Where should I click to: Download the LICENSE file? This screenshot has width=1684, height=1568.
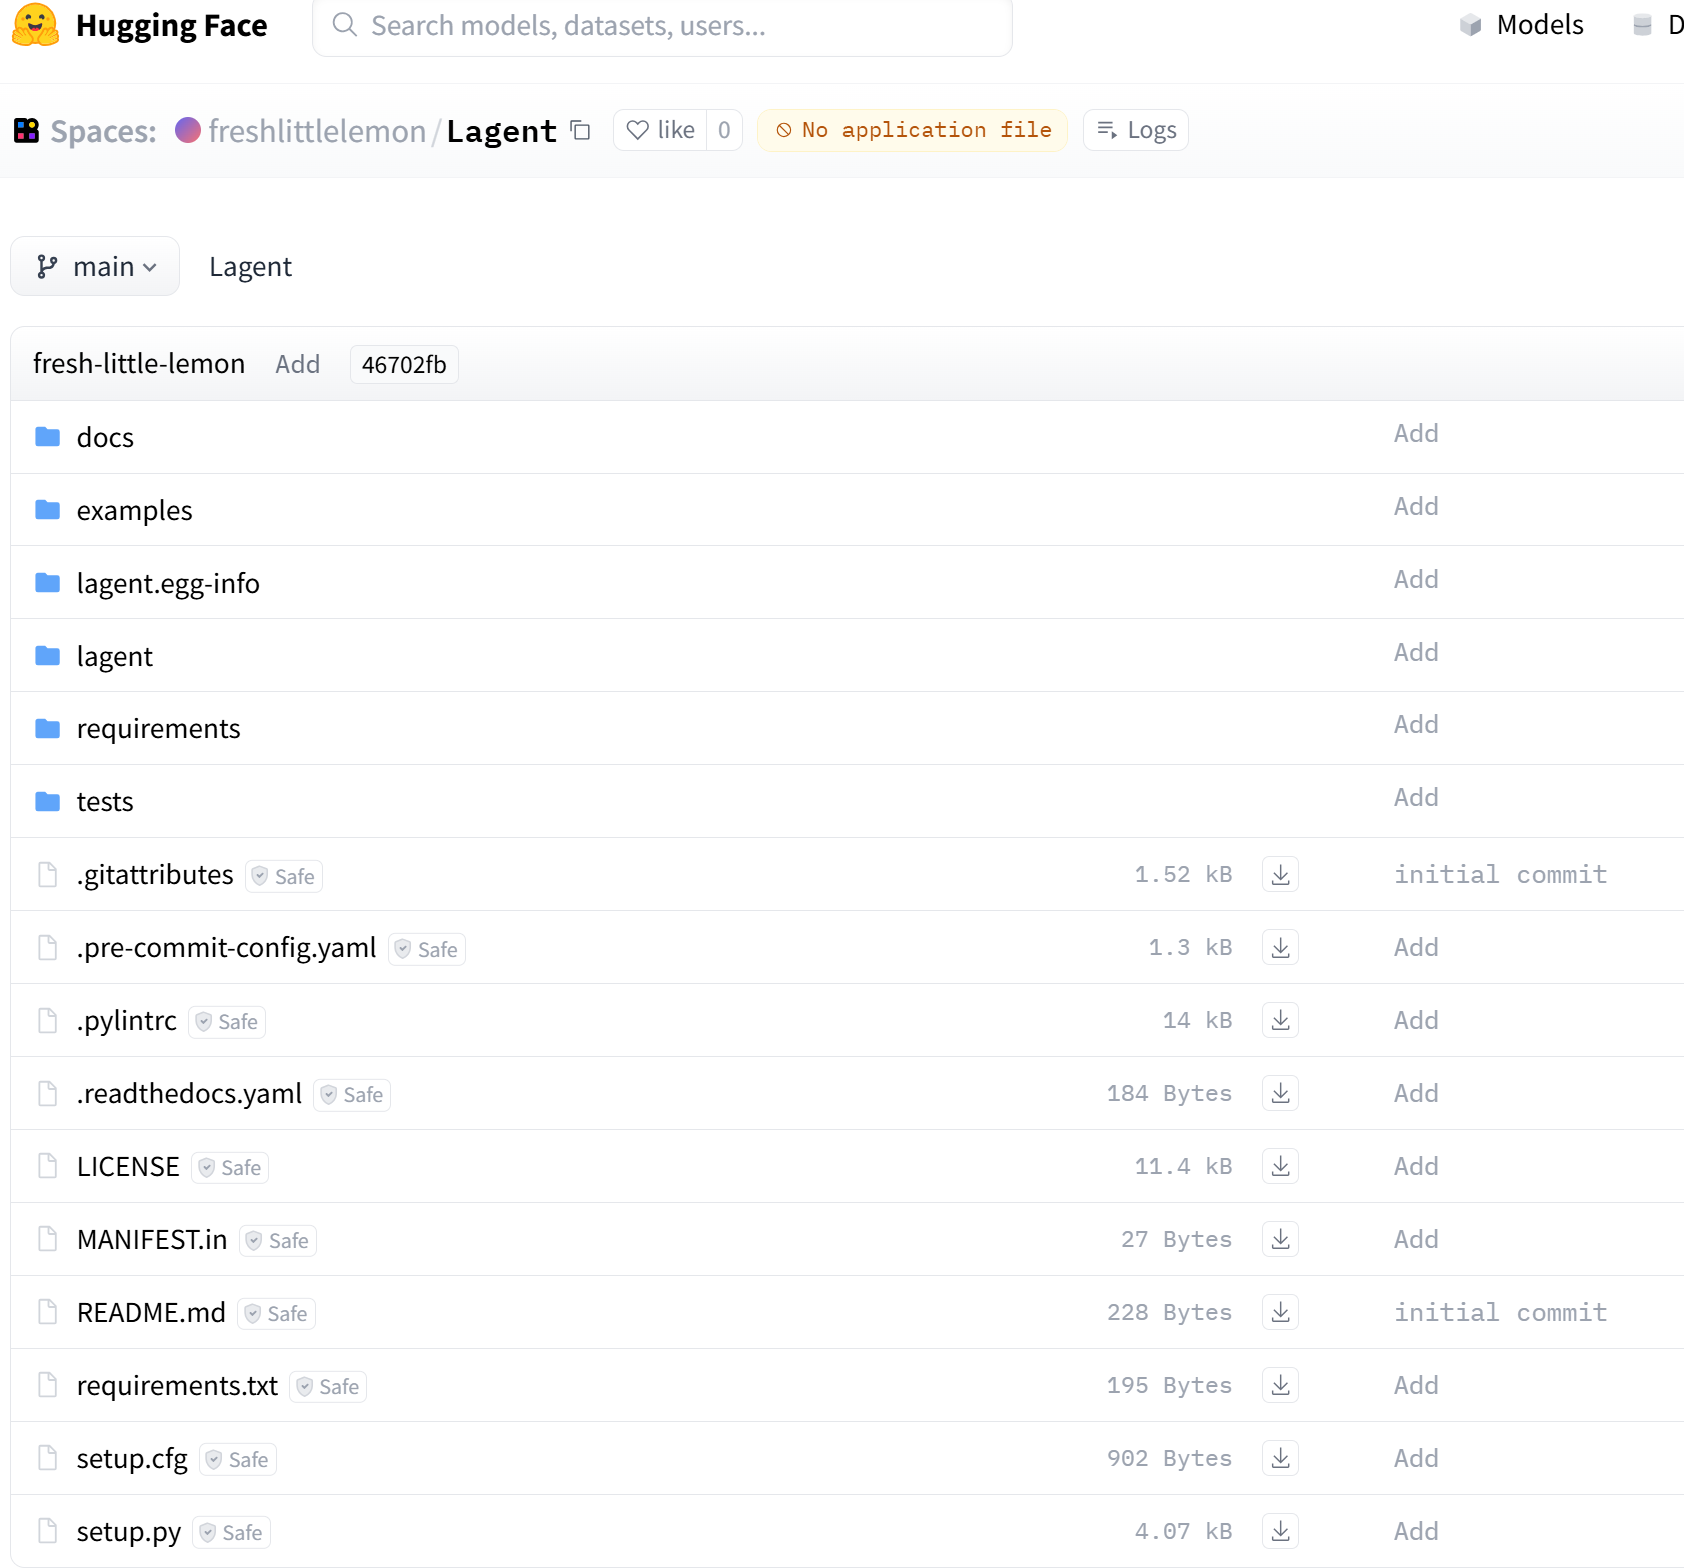[x=1280, y=1166]
